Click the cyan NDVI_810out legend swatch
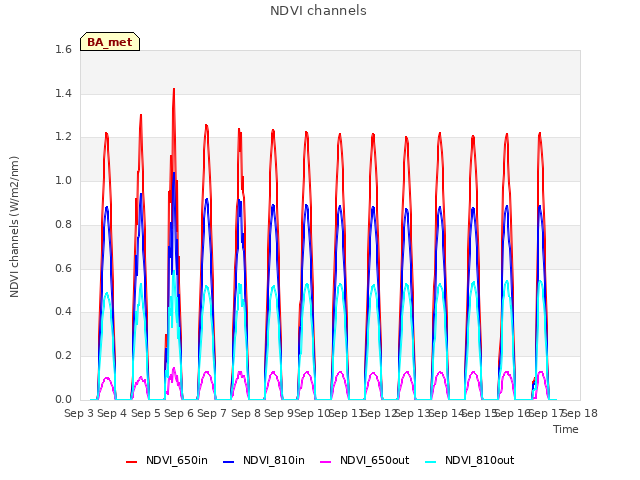This screenshot has height=480, width=640. (x=430, y=462)
